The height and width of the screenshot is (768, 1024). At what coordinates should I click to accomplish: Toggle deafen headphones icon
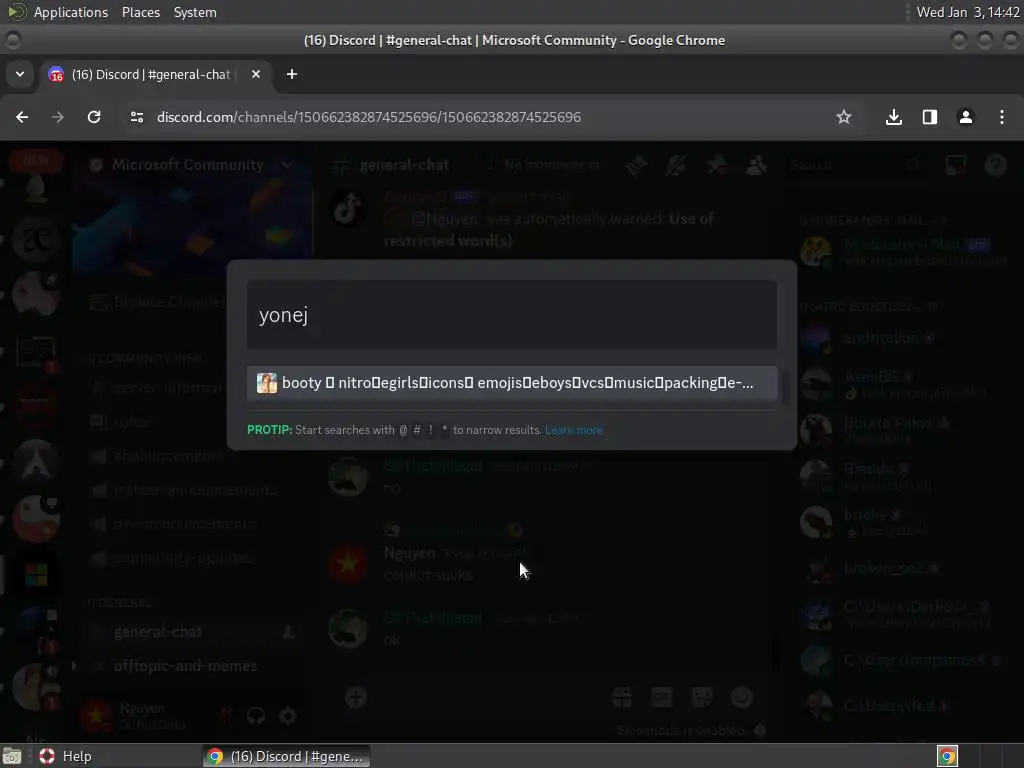point(256,716)
